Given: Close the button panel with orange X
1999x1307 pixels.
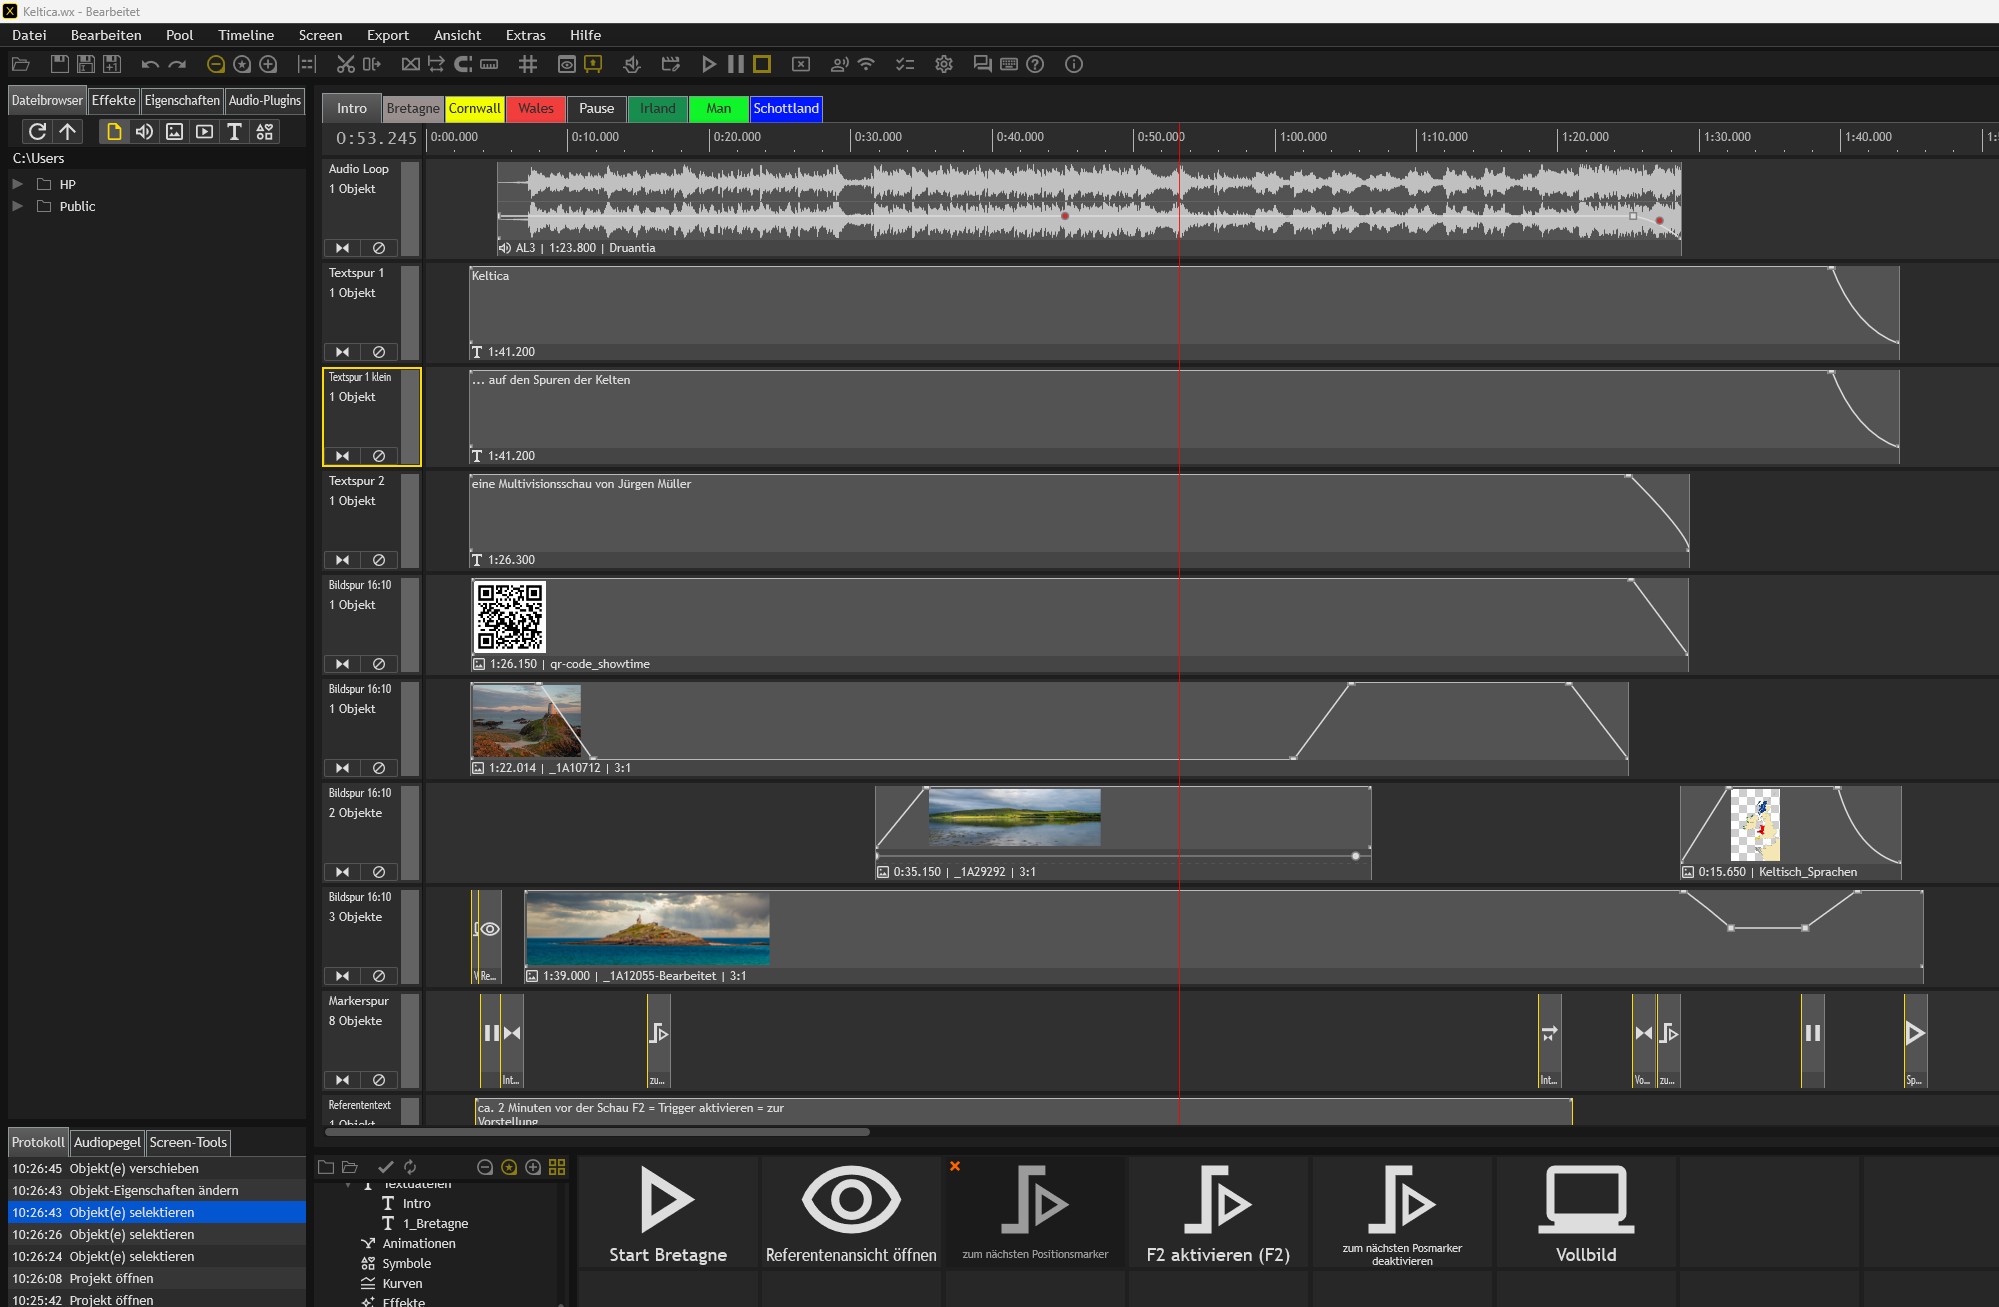Looking at the screenshot, I should click(x=955, y=1166).
